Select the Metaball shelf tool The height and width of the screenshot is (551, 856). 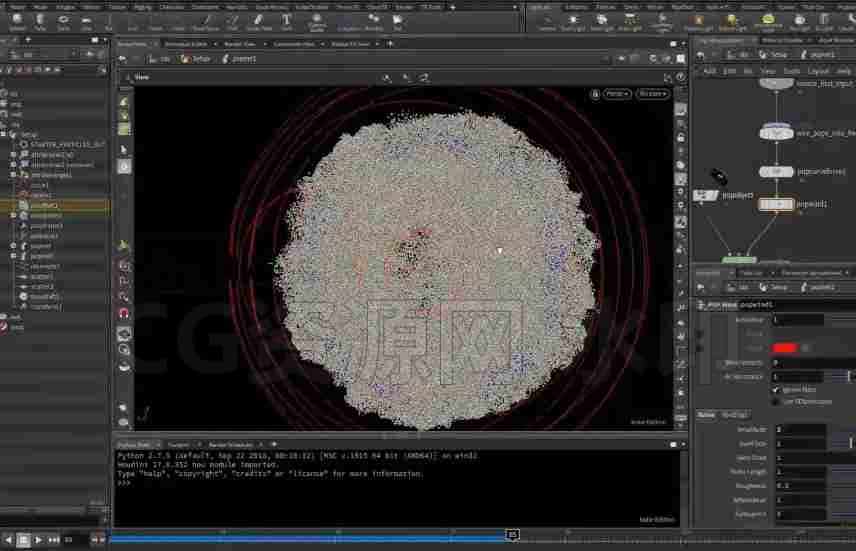[374, 21]
